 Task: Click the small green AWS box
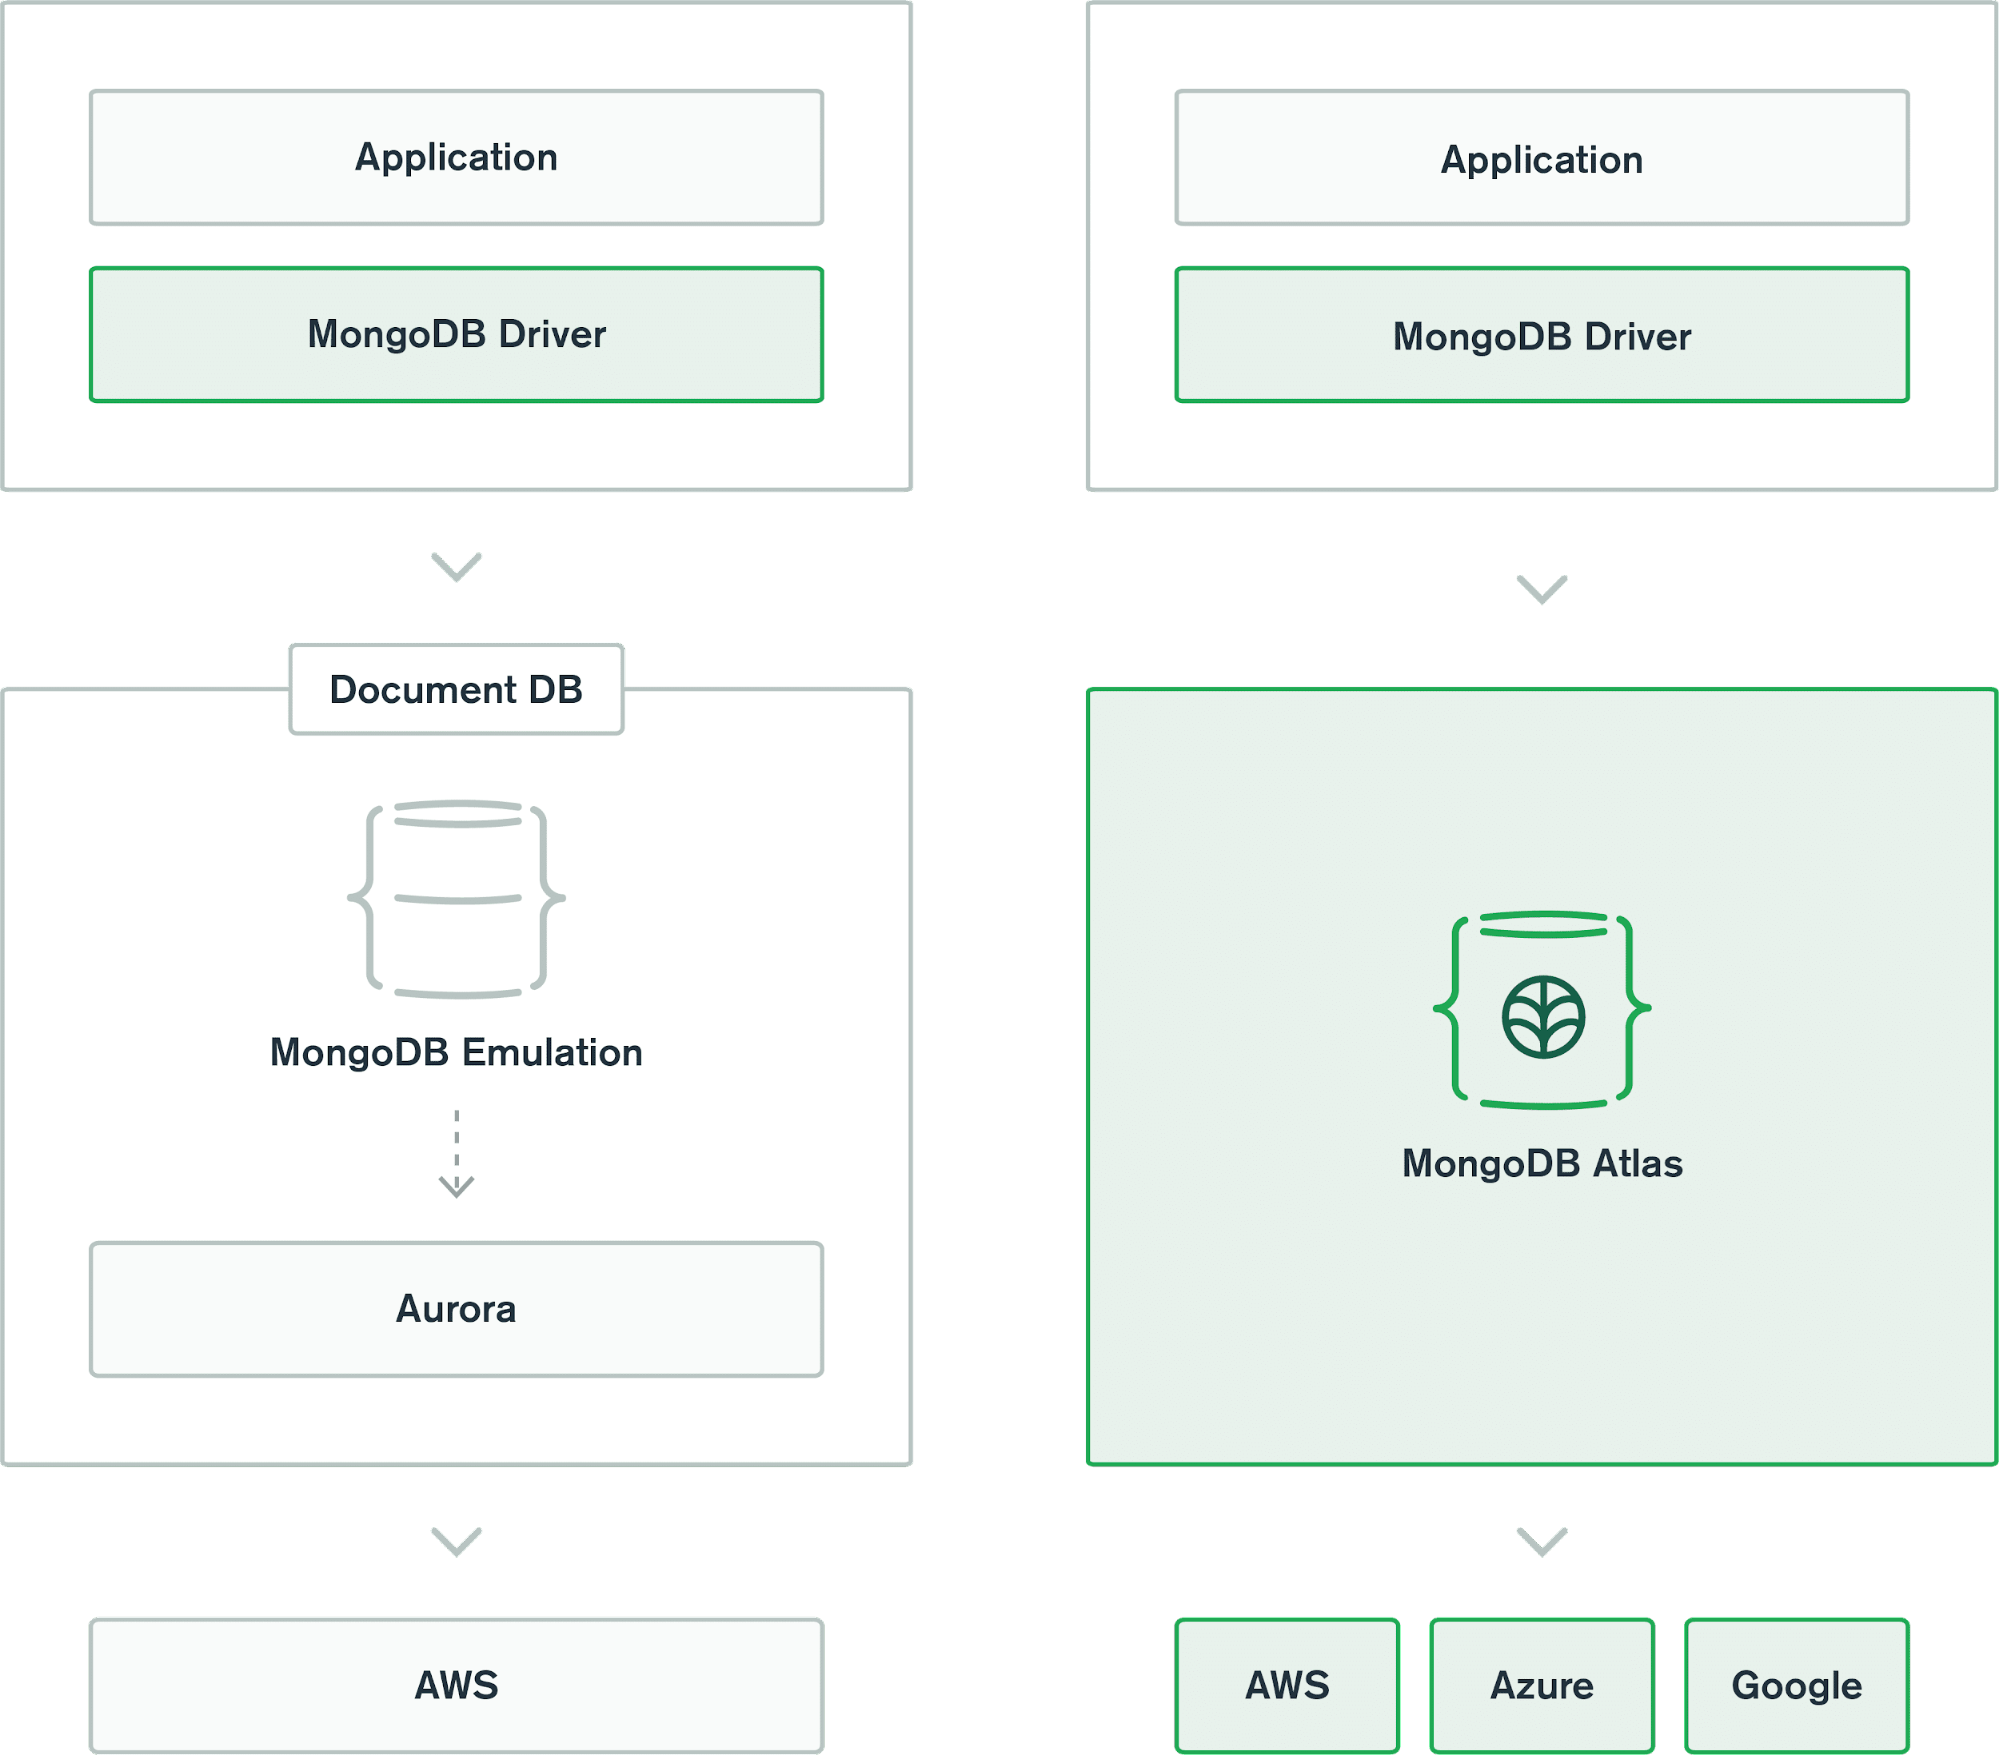[1287, 1685]
